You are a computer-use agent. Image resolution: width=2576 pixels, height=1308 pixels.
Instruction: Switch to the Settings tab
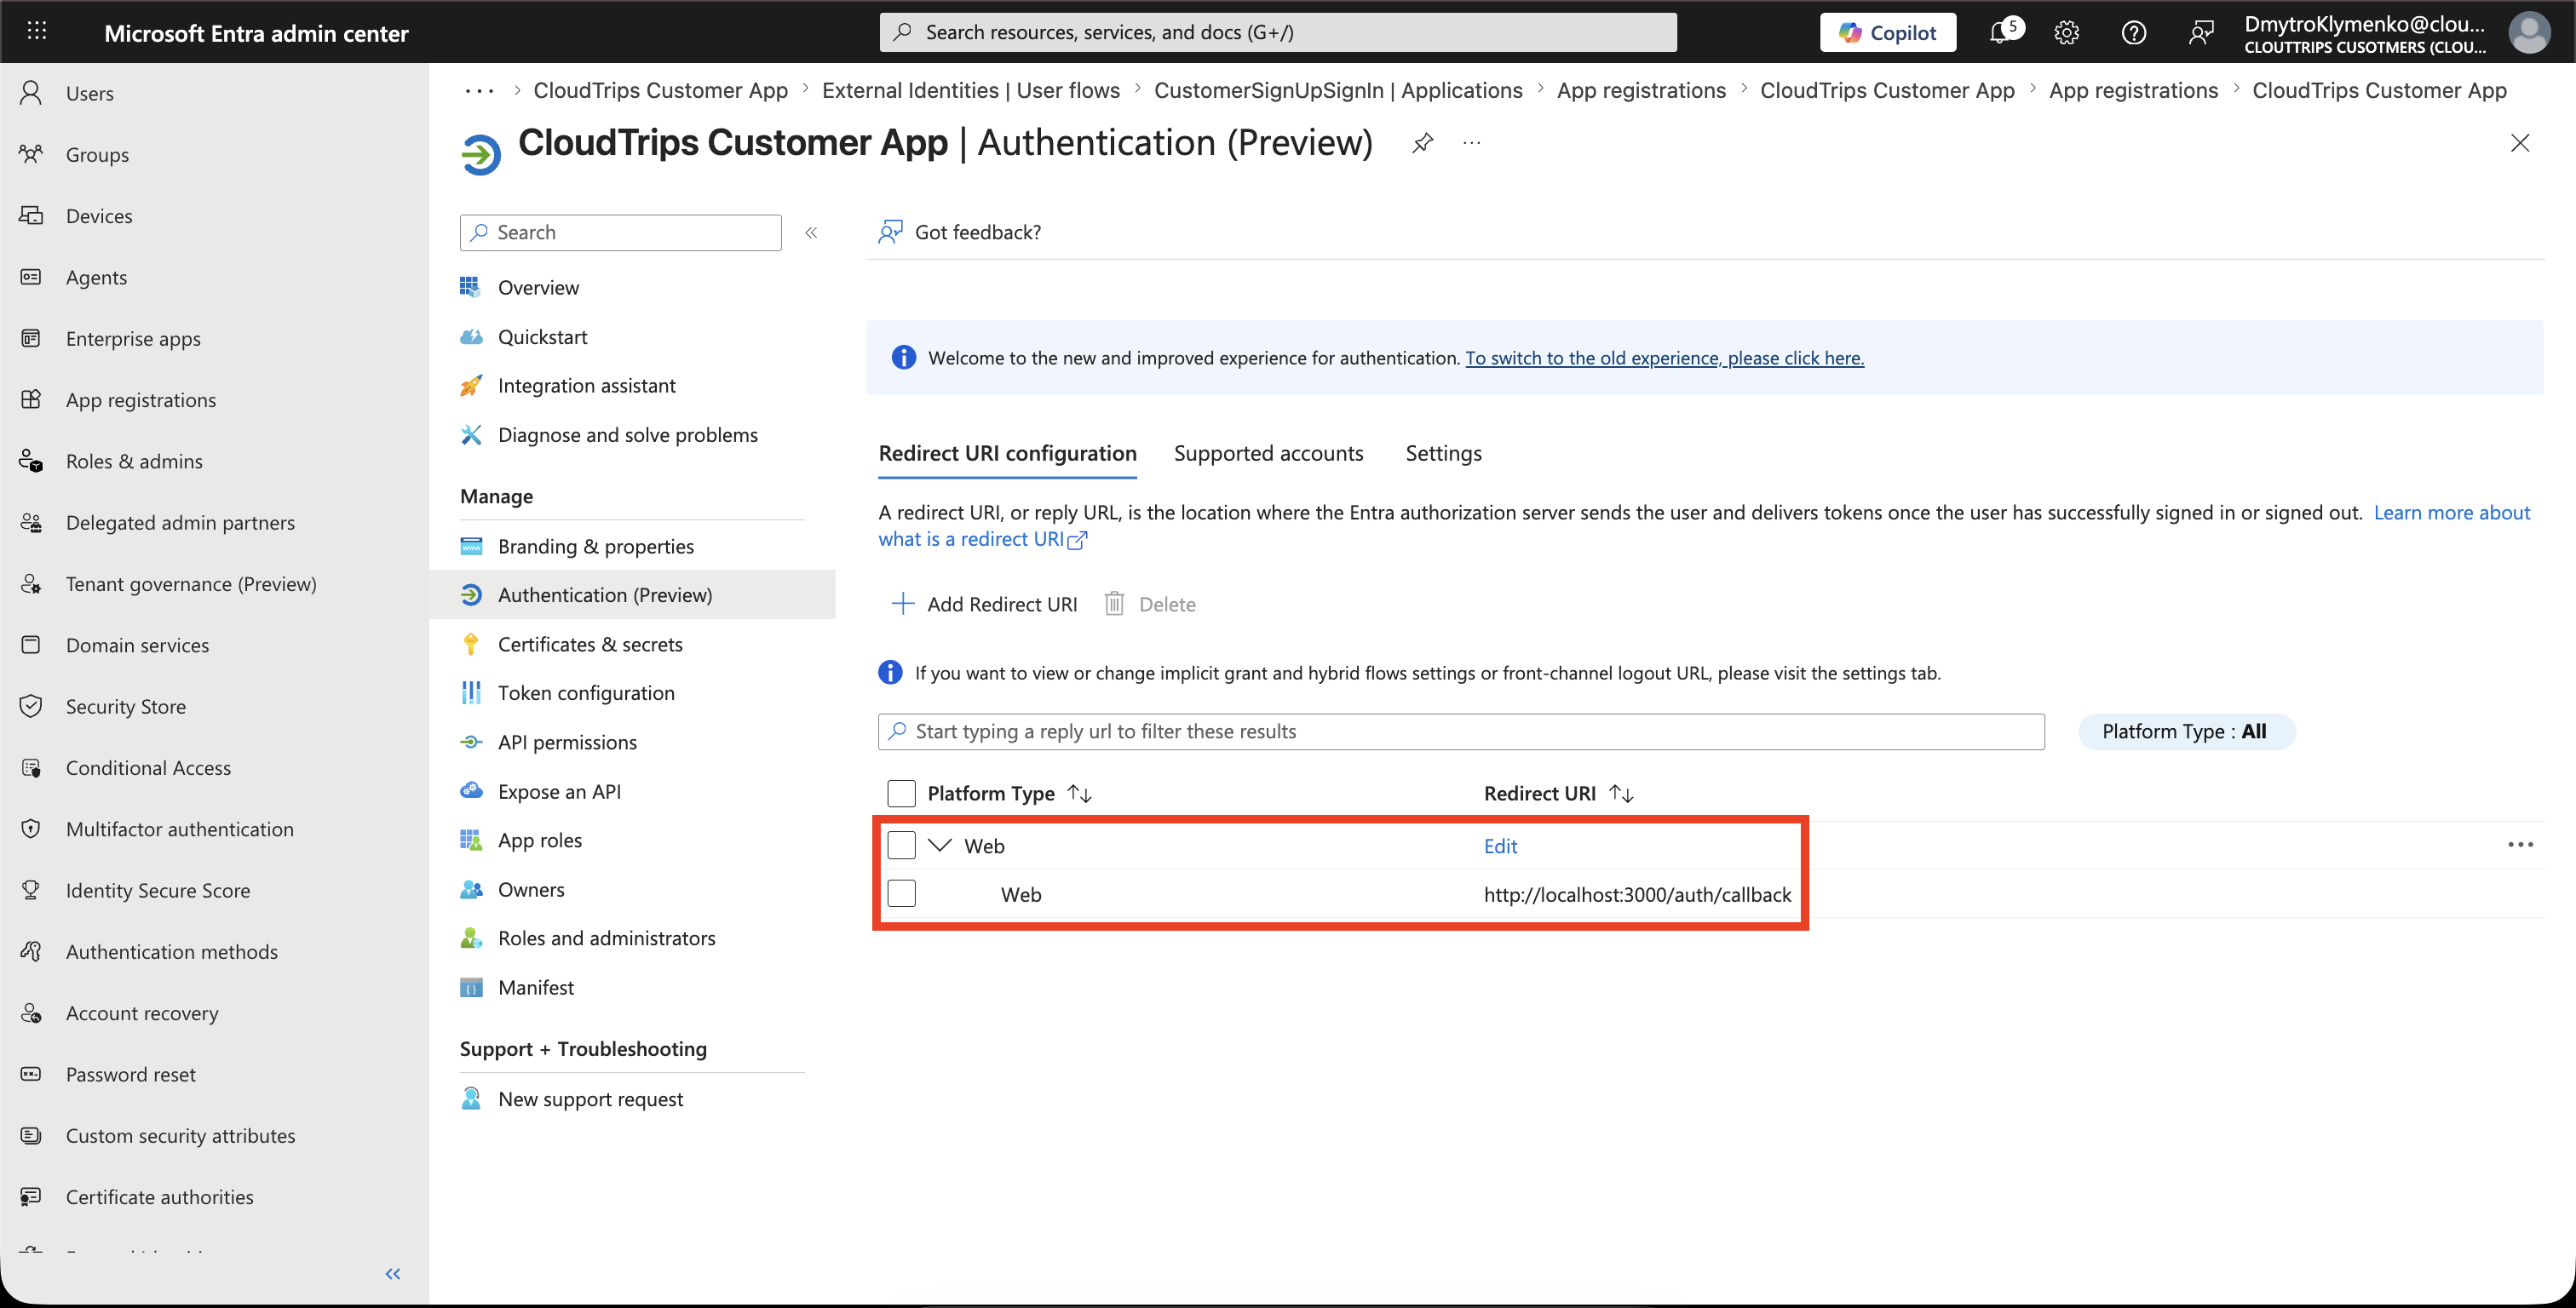1443,453
